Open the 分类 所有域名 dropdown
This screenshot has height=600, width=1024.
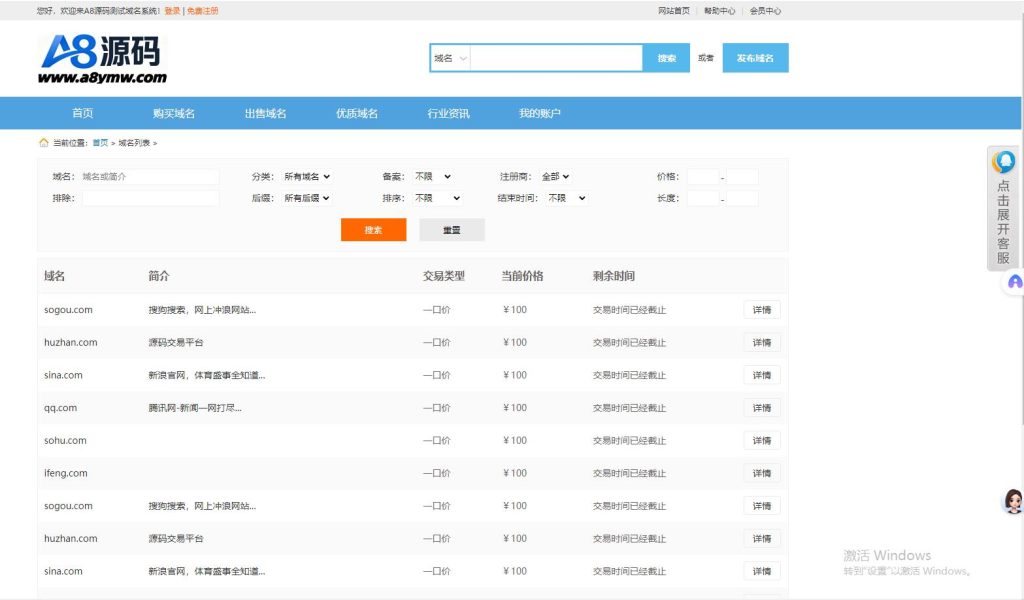point(307,176)
